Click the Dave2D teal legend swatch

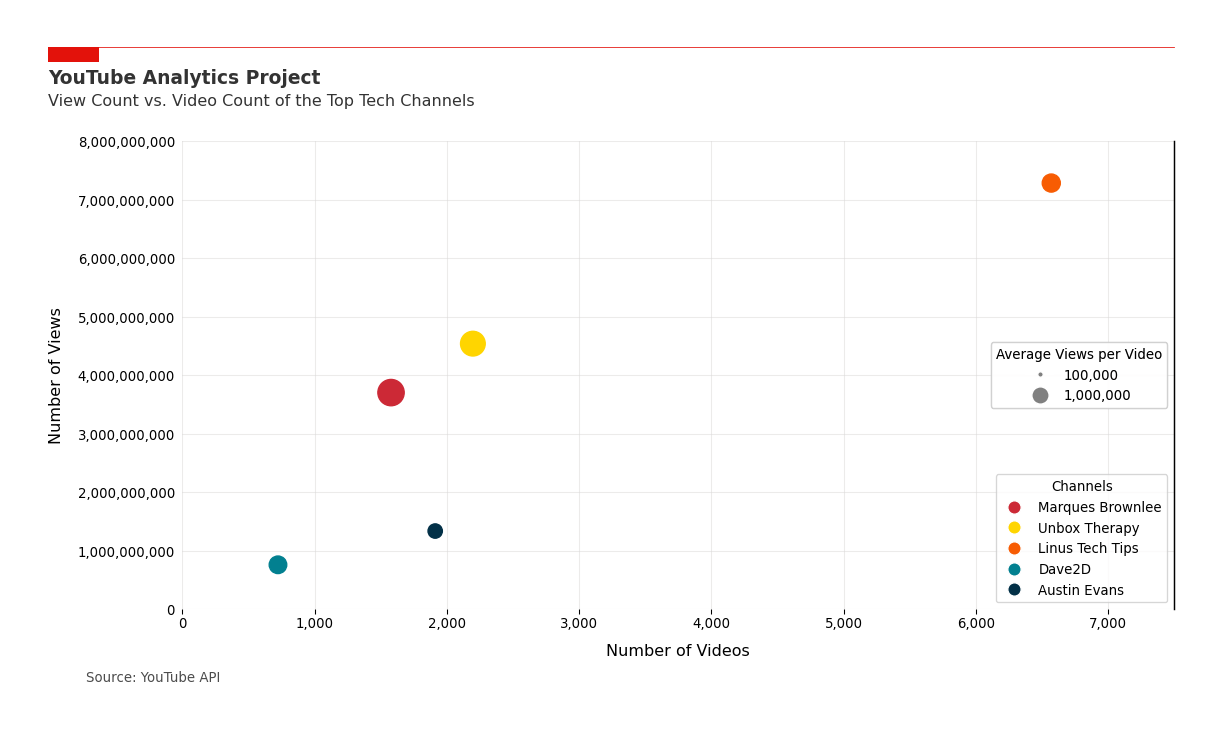(x=1014, y=570)
